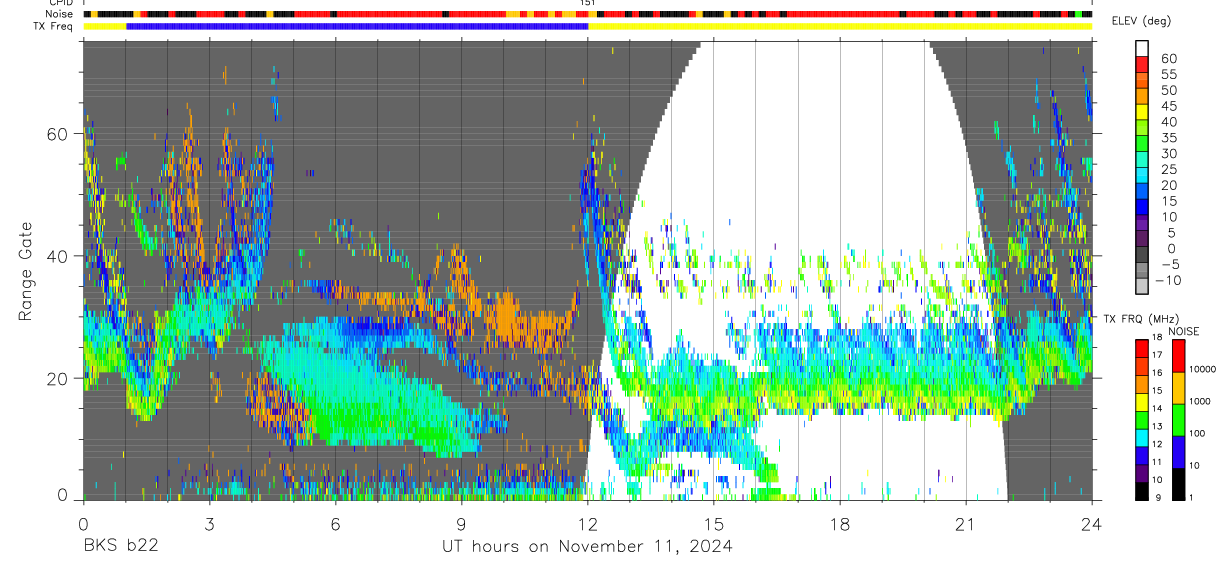Click the 100 value on NOISE scale
Screen dimensions: 1228x567
coord(1195,434)
